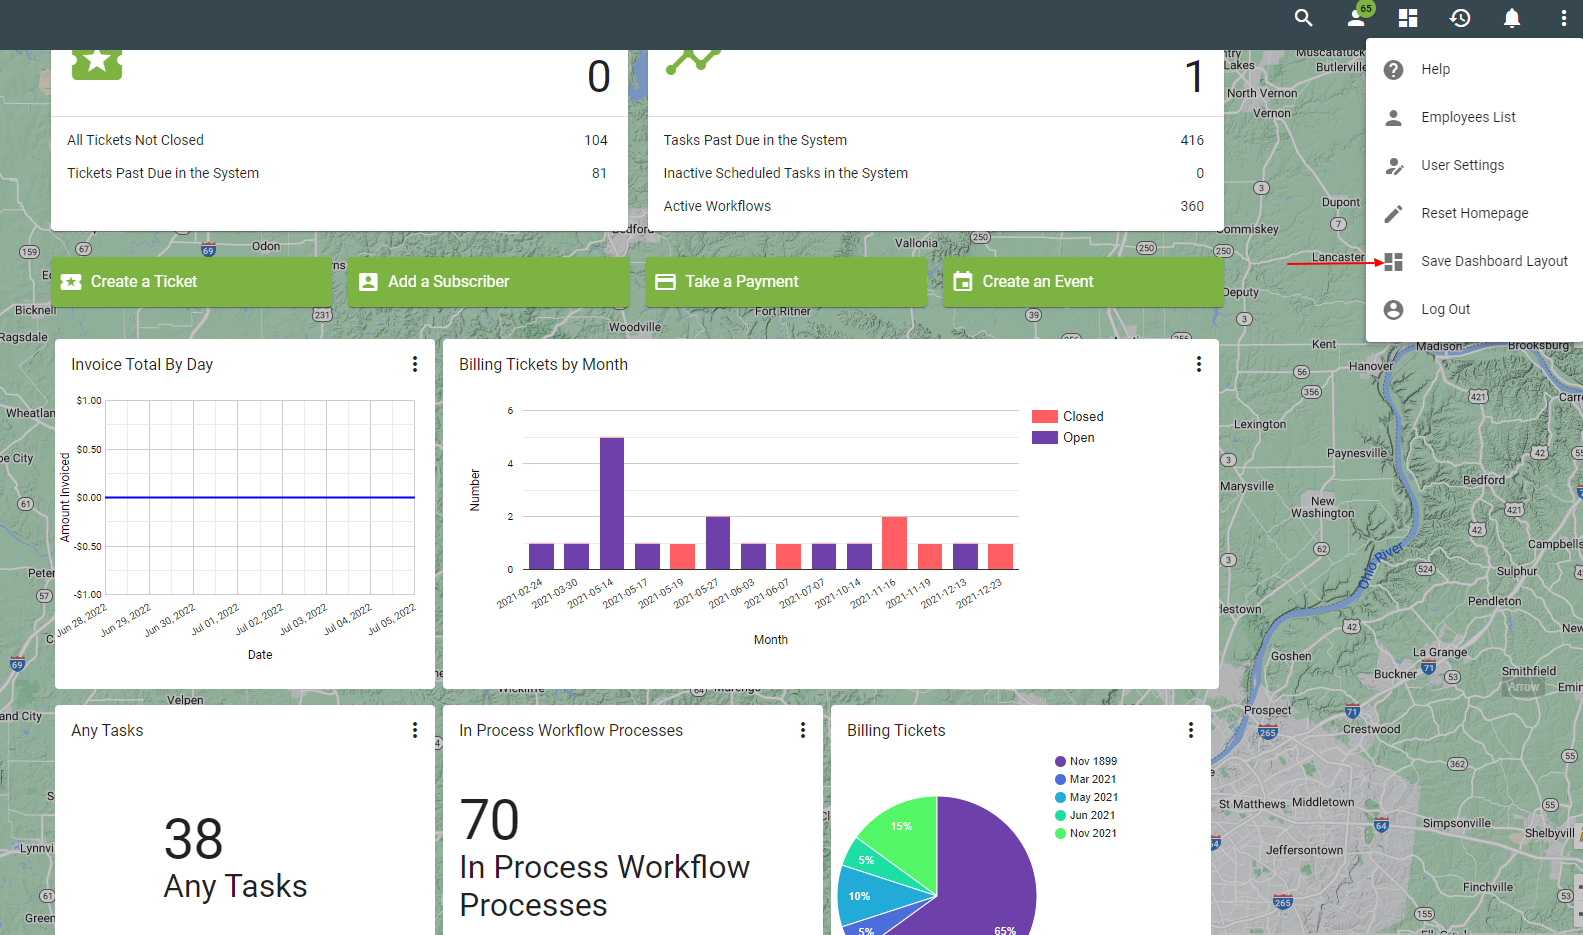Click the calendar icon on Create an Event

click(962, 281)
